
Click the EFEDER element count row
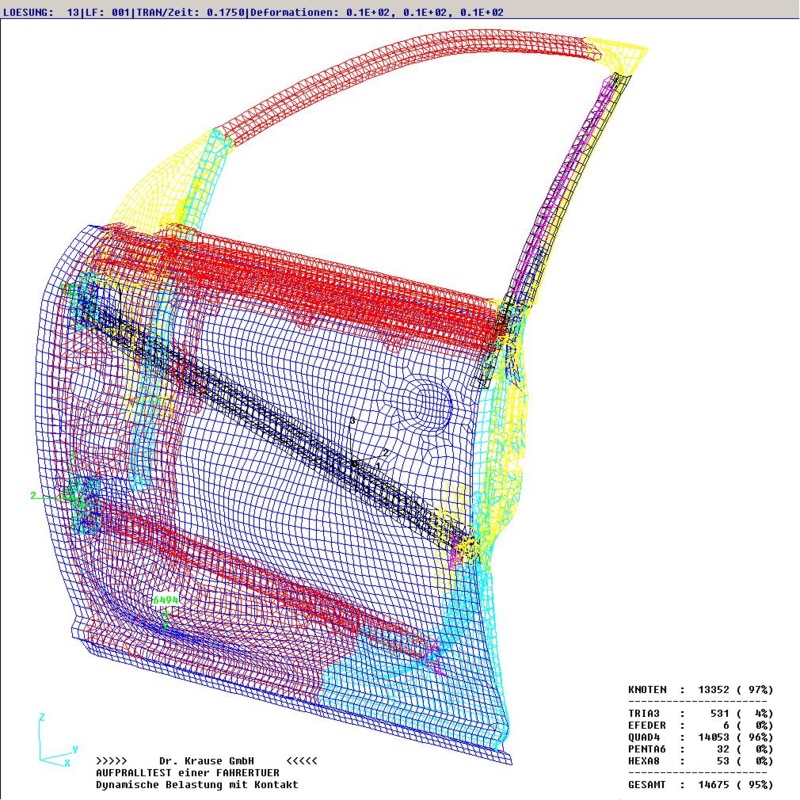coord(701,725)
